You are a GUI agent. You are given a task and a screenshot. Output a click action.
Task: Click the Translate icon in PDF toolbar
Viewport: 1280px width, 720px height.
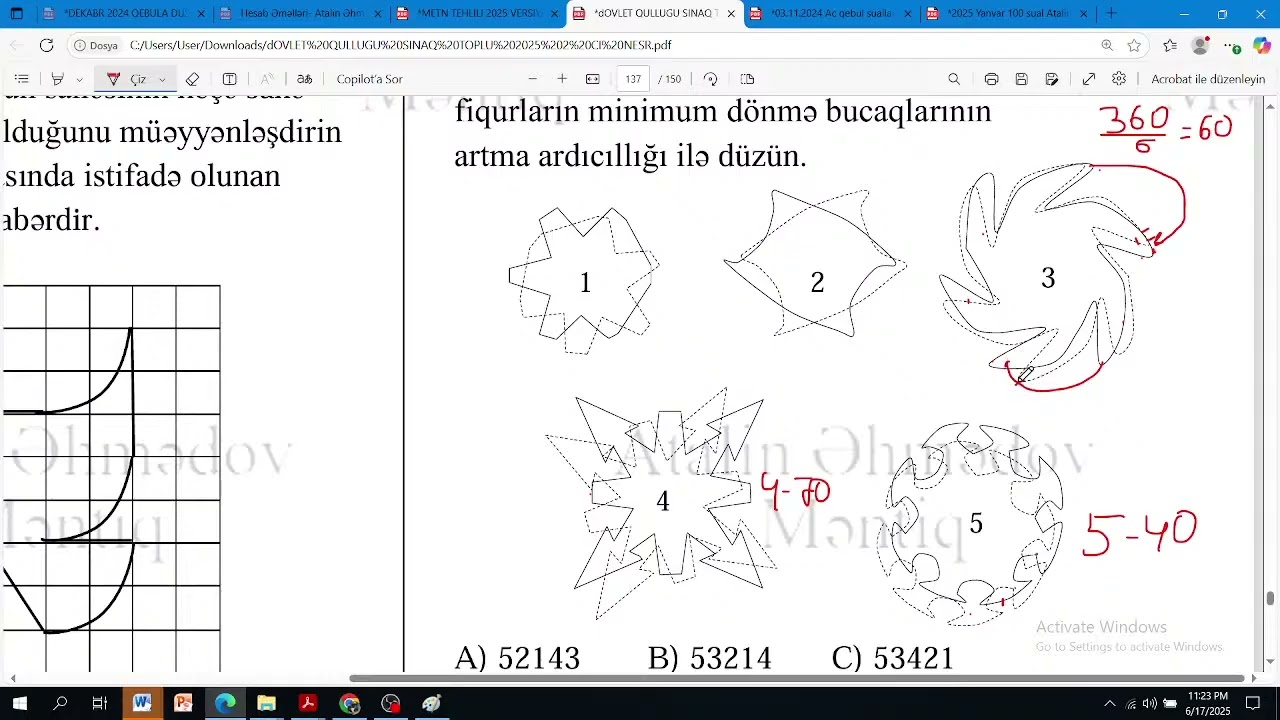pyautogui.click(x=304, y=79)
